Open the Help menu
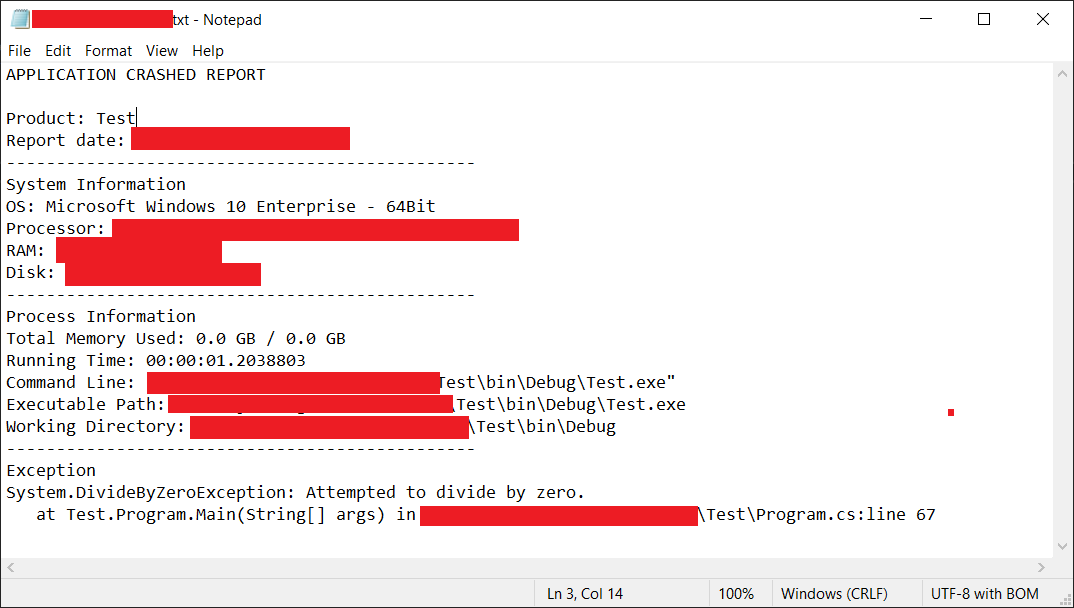 coord(208,51)
